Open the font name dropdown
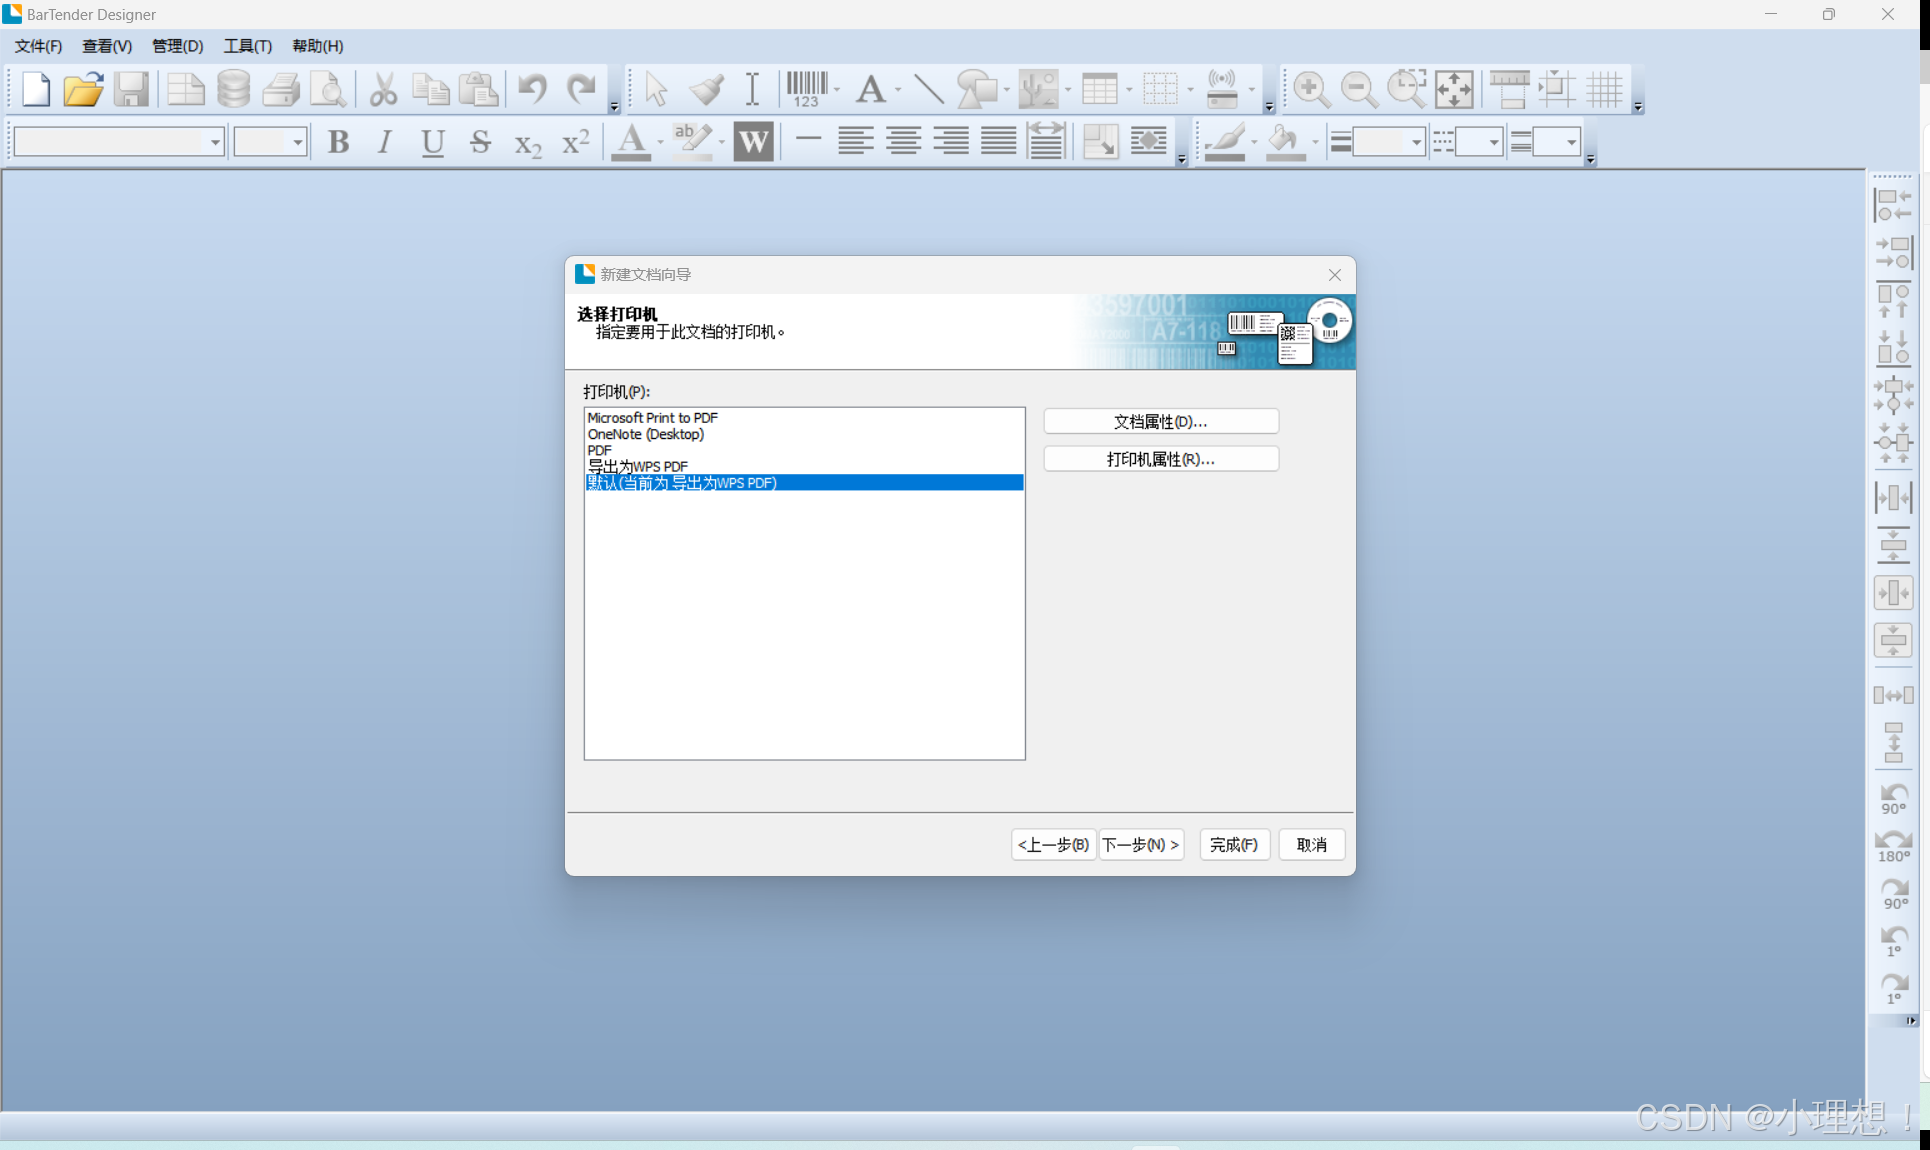The height and width of the screenshot is (1150, 1930). click(x=215, y=142)
